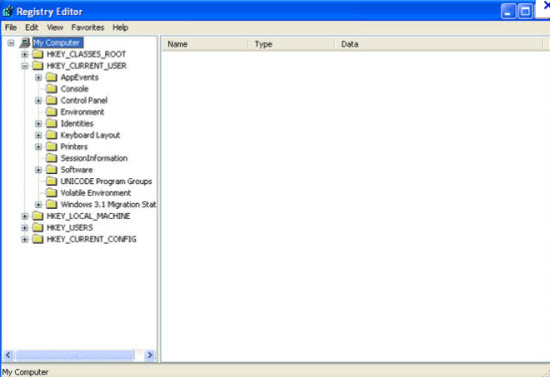The width and height of the screenshot is (550, 377).
Task: Select the HKEY_CURRENT_USER label
Action: tap(87, 66)
